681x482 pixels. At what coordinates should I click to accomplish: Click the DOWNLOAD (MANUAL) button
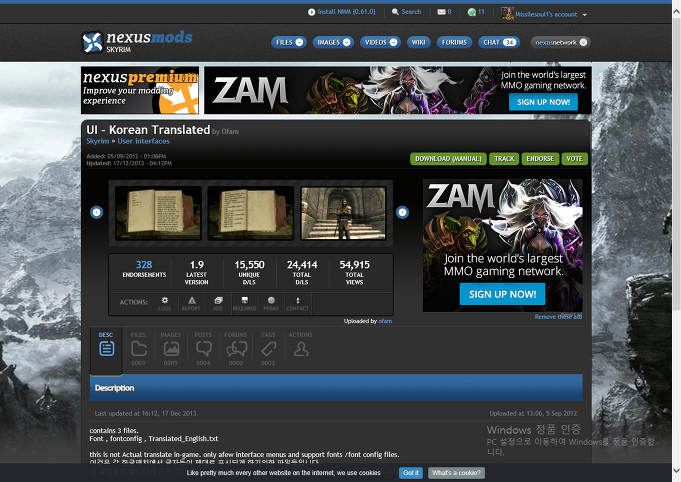pyautogui.click(x=448, y=159)
